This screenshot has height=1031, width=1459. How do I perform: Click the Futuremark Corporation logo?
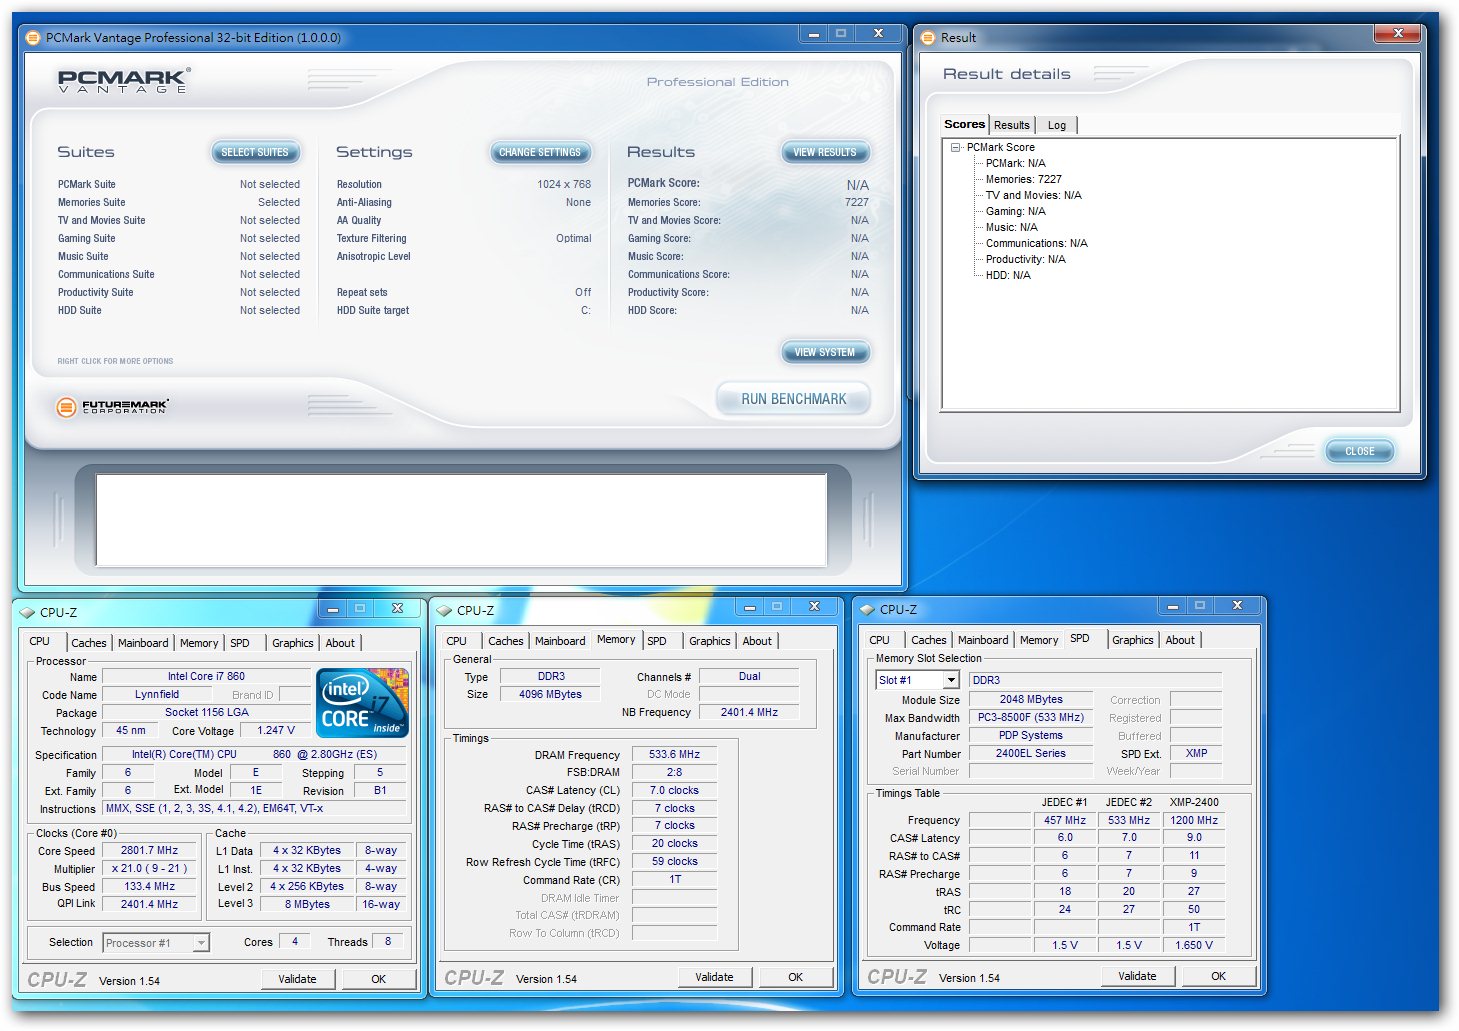click(x=113, y=407)
